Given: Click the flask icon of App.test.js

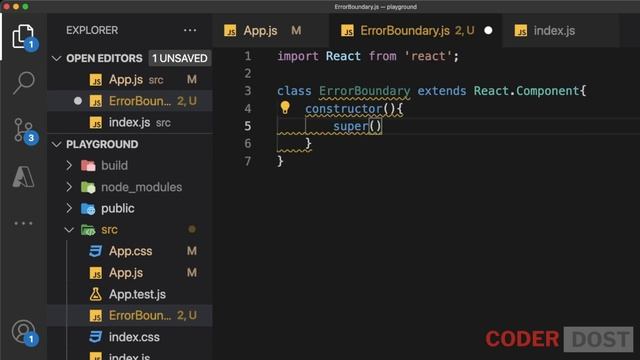Looking at the screenshot, I should point(96,294).
